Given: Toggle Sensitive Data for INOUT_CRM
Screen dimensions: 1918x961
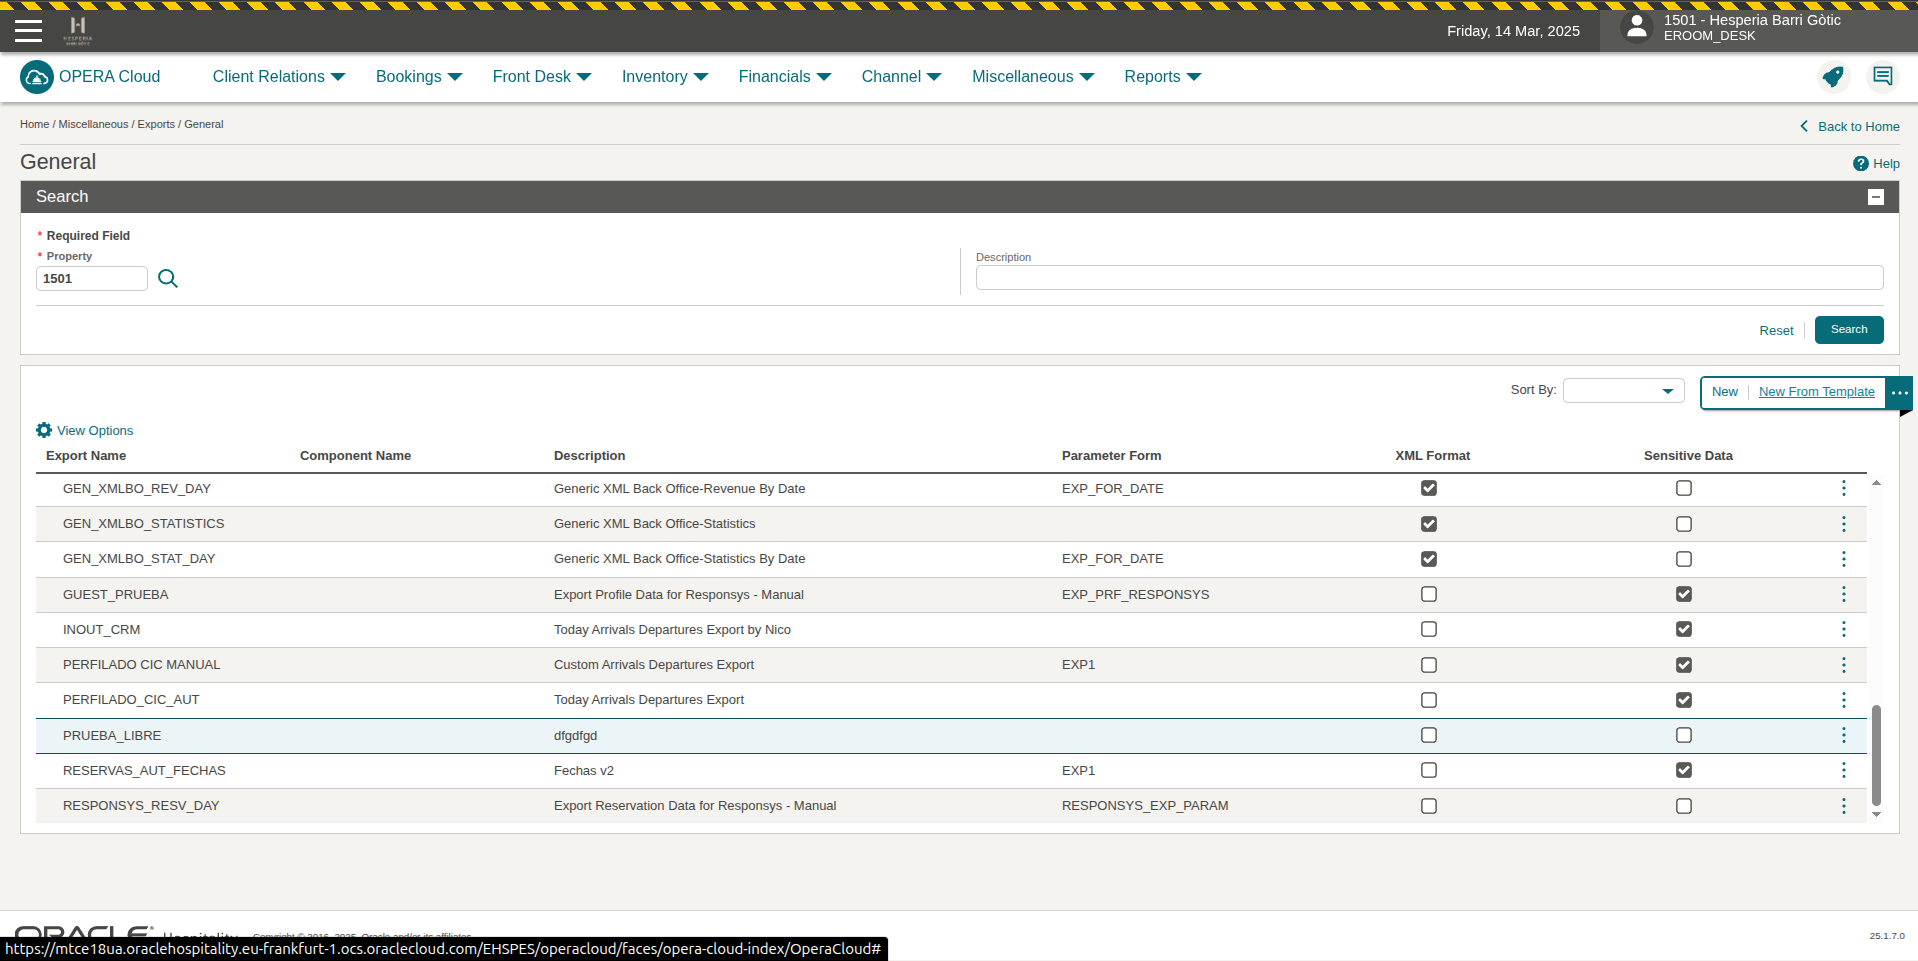Looking at the screenshot, I should tap(1683, 629).
